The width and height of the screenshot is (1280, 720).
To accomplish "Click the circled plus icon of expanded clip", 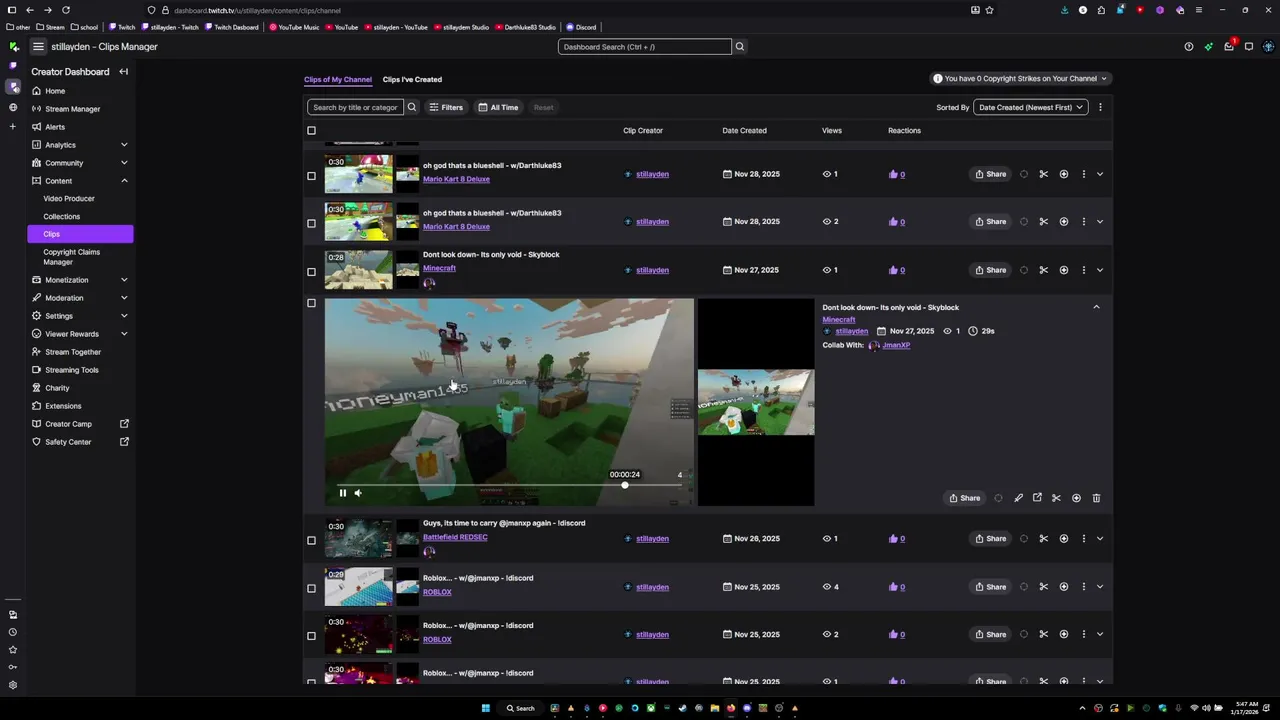I will (x=1076, y=498).
